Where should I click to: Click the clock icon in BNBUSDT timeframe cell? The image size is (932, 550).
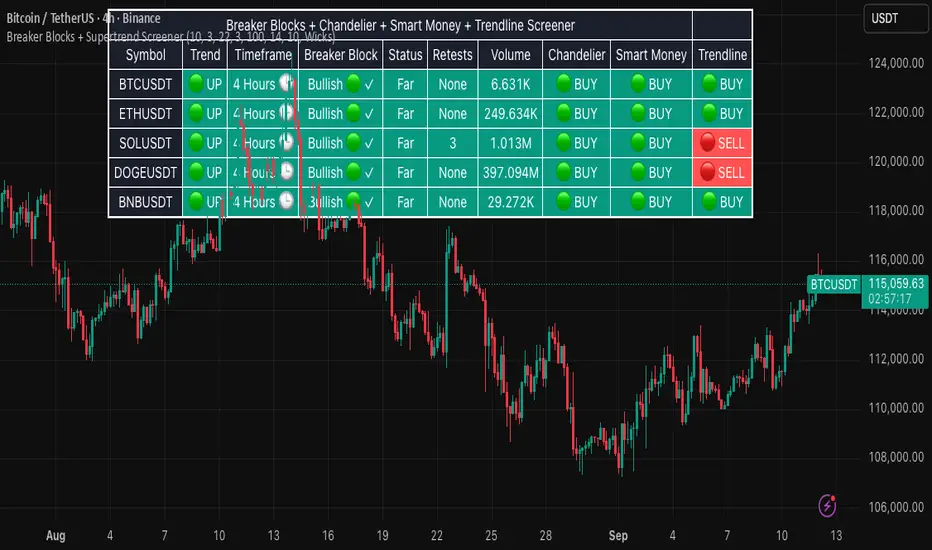tap(286, 201)
